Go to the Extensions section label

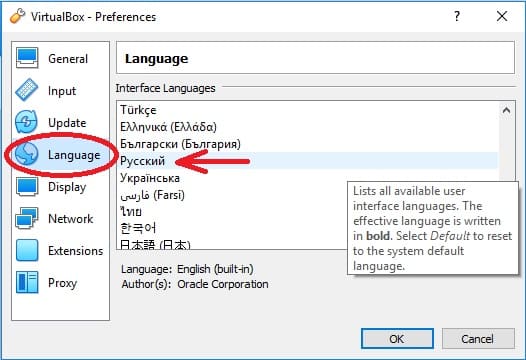(76, 251)
